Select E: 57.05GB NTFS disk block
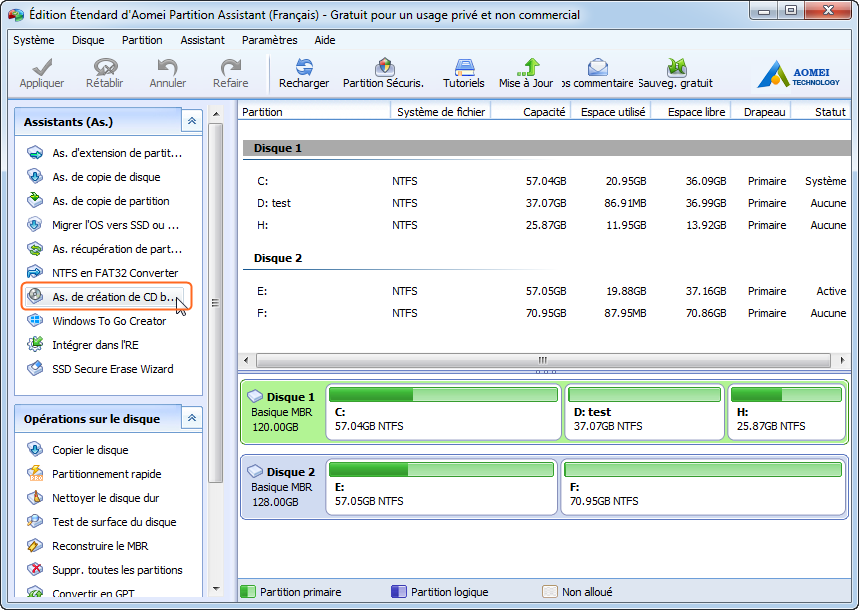Screen dimensions: 859x610 [x=442, y=487]
